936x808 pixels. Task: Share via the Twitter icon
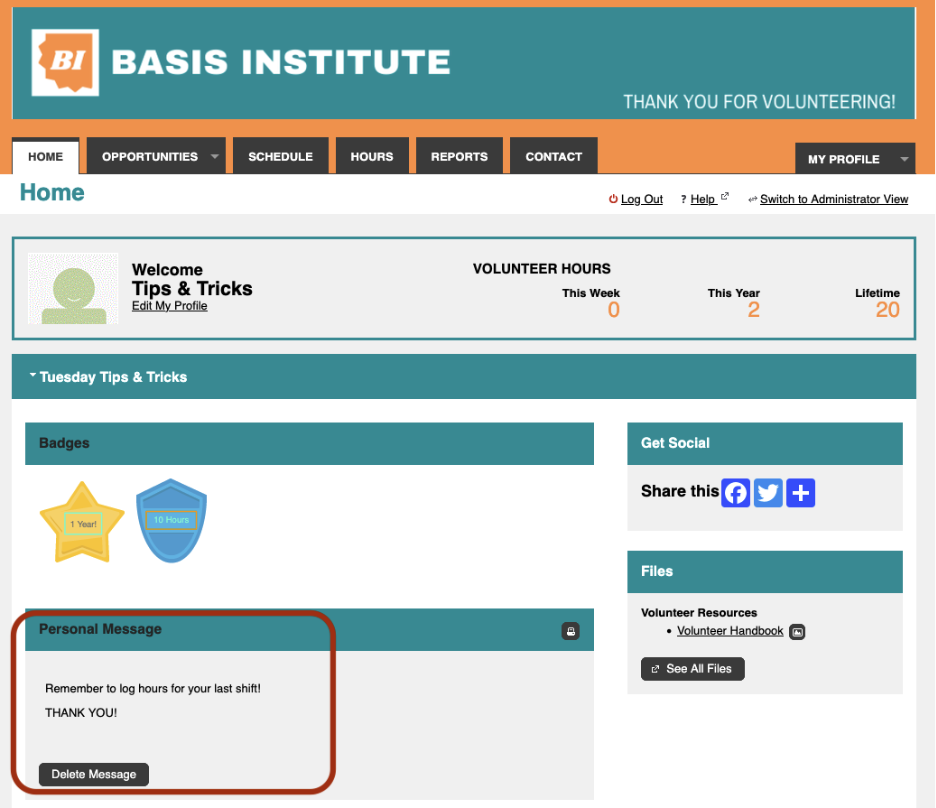[x=768, y=493]
